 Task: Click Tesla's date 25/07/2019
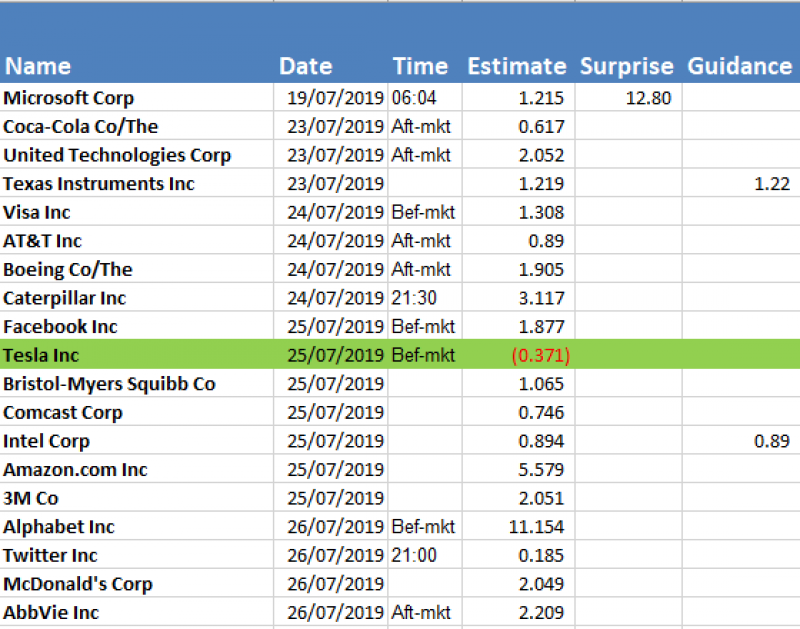(335, 355)
